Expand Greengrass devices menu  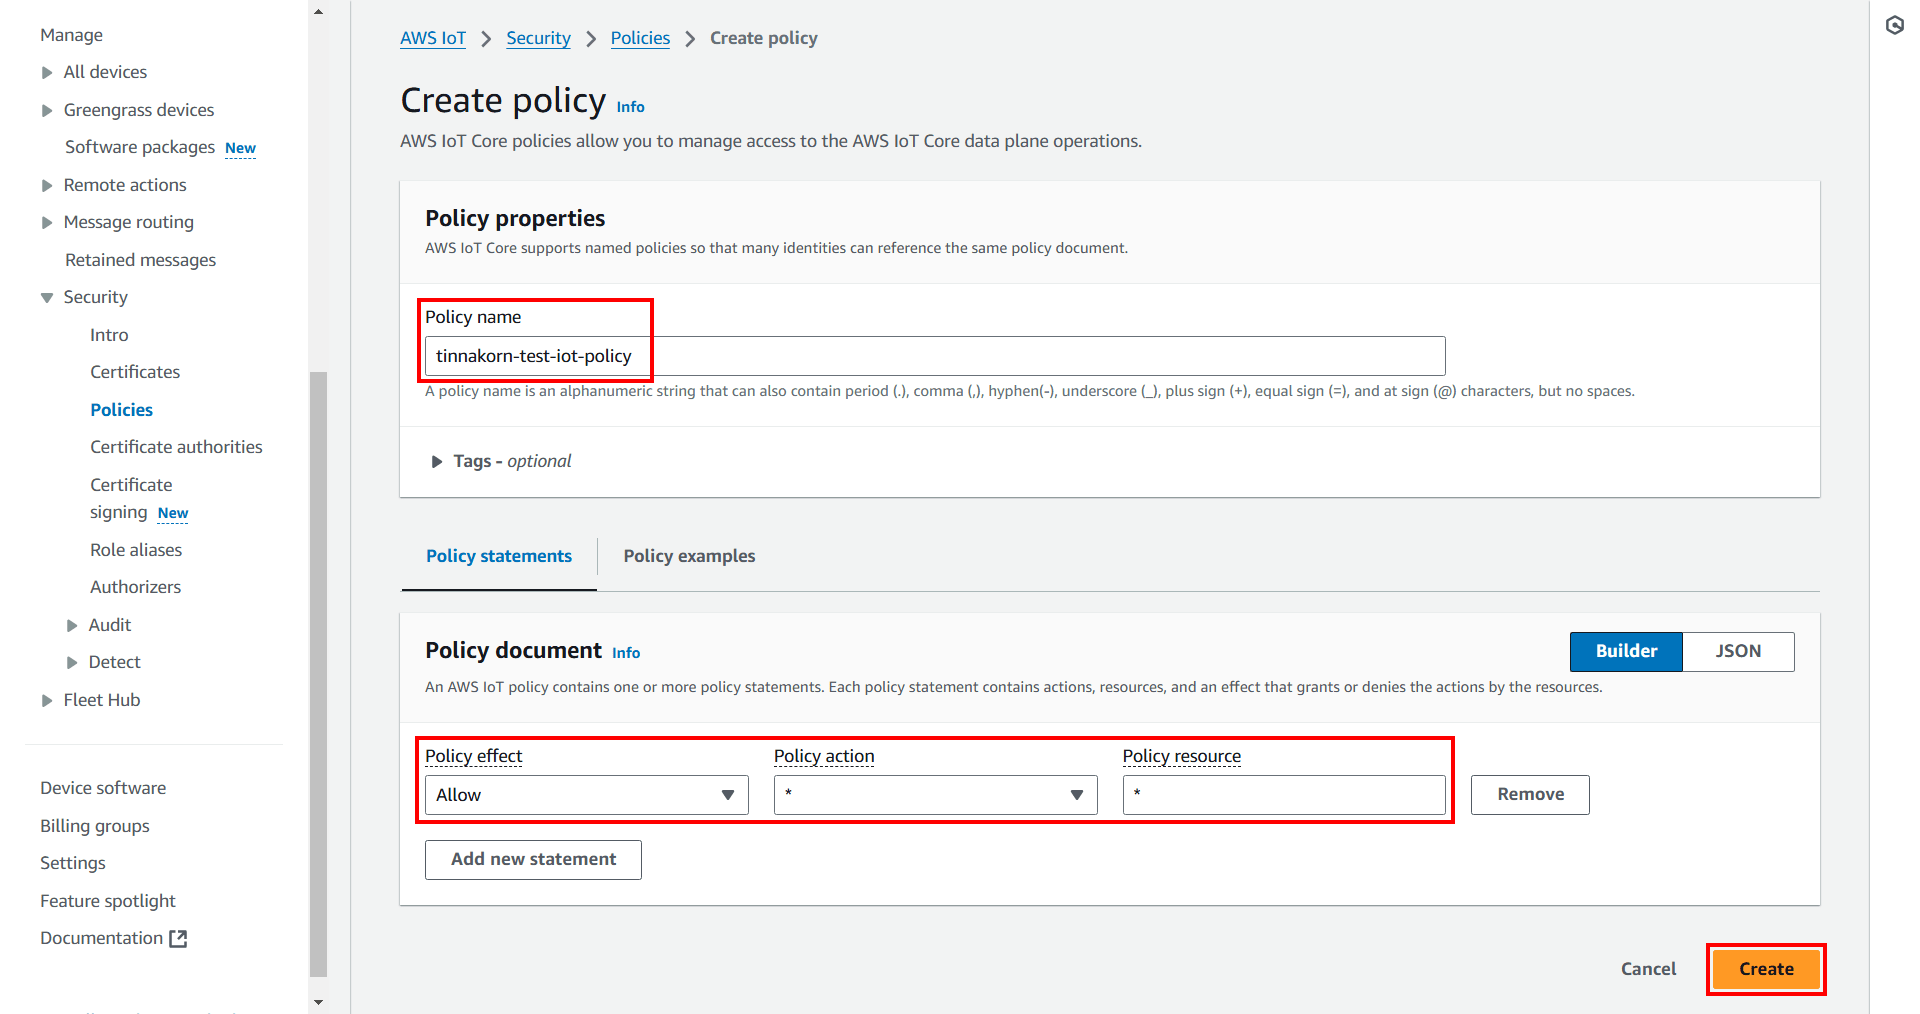click(47, 110)
